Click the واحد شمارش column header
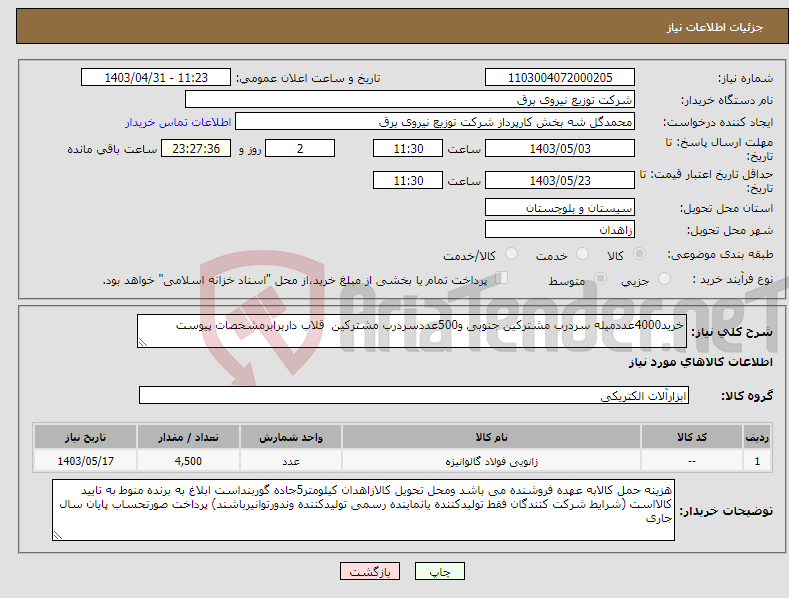Viewport: 789px width, 598px height. tap(291, 437)
